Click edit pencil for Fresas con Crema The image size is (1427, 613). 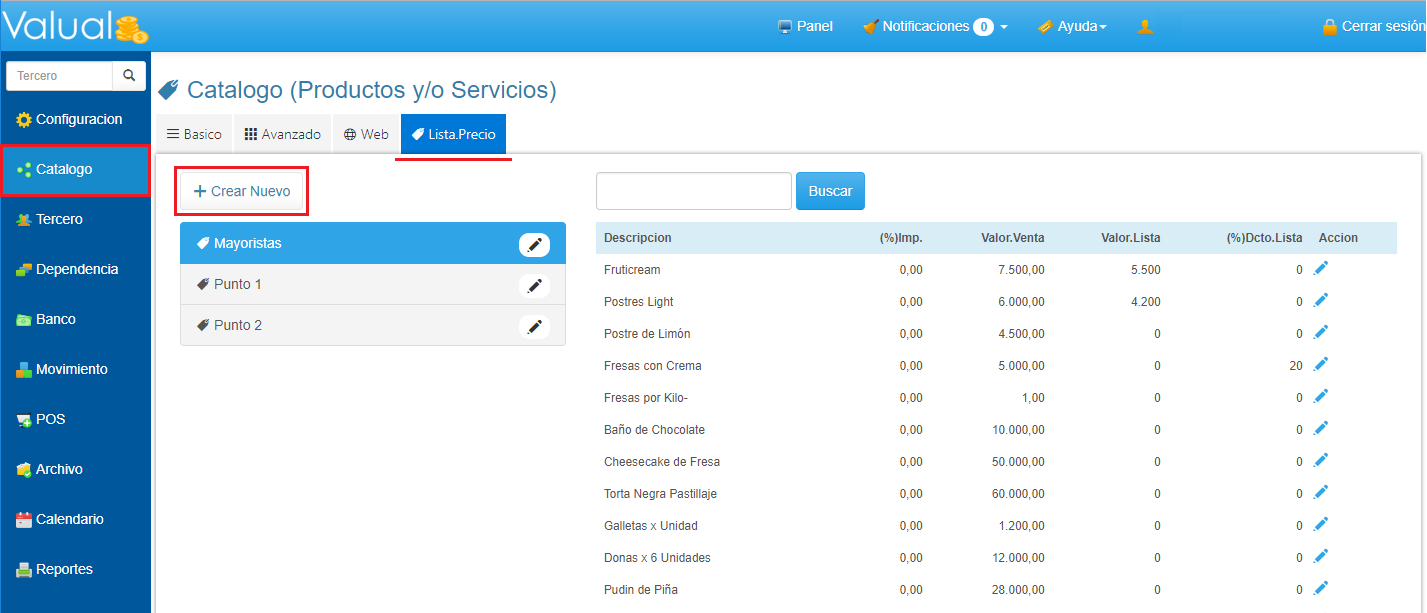pyautogui.click(x=1320, y=365)
